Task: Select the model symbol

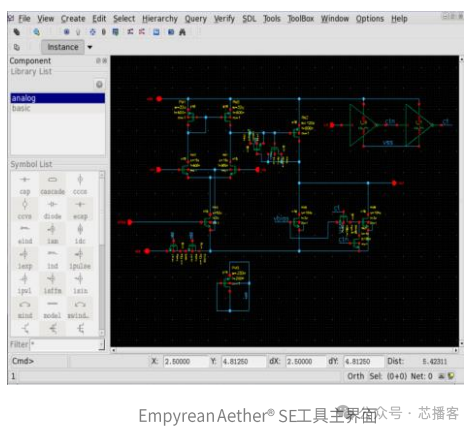Action: point(52,309)
